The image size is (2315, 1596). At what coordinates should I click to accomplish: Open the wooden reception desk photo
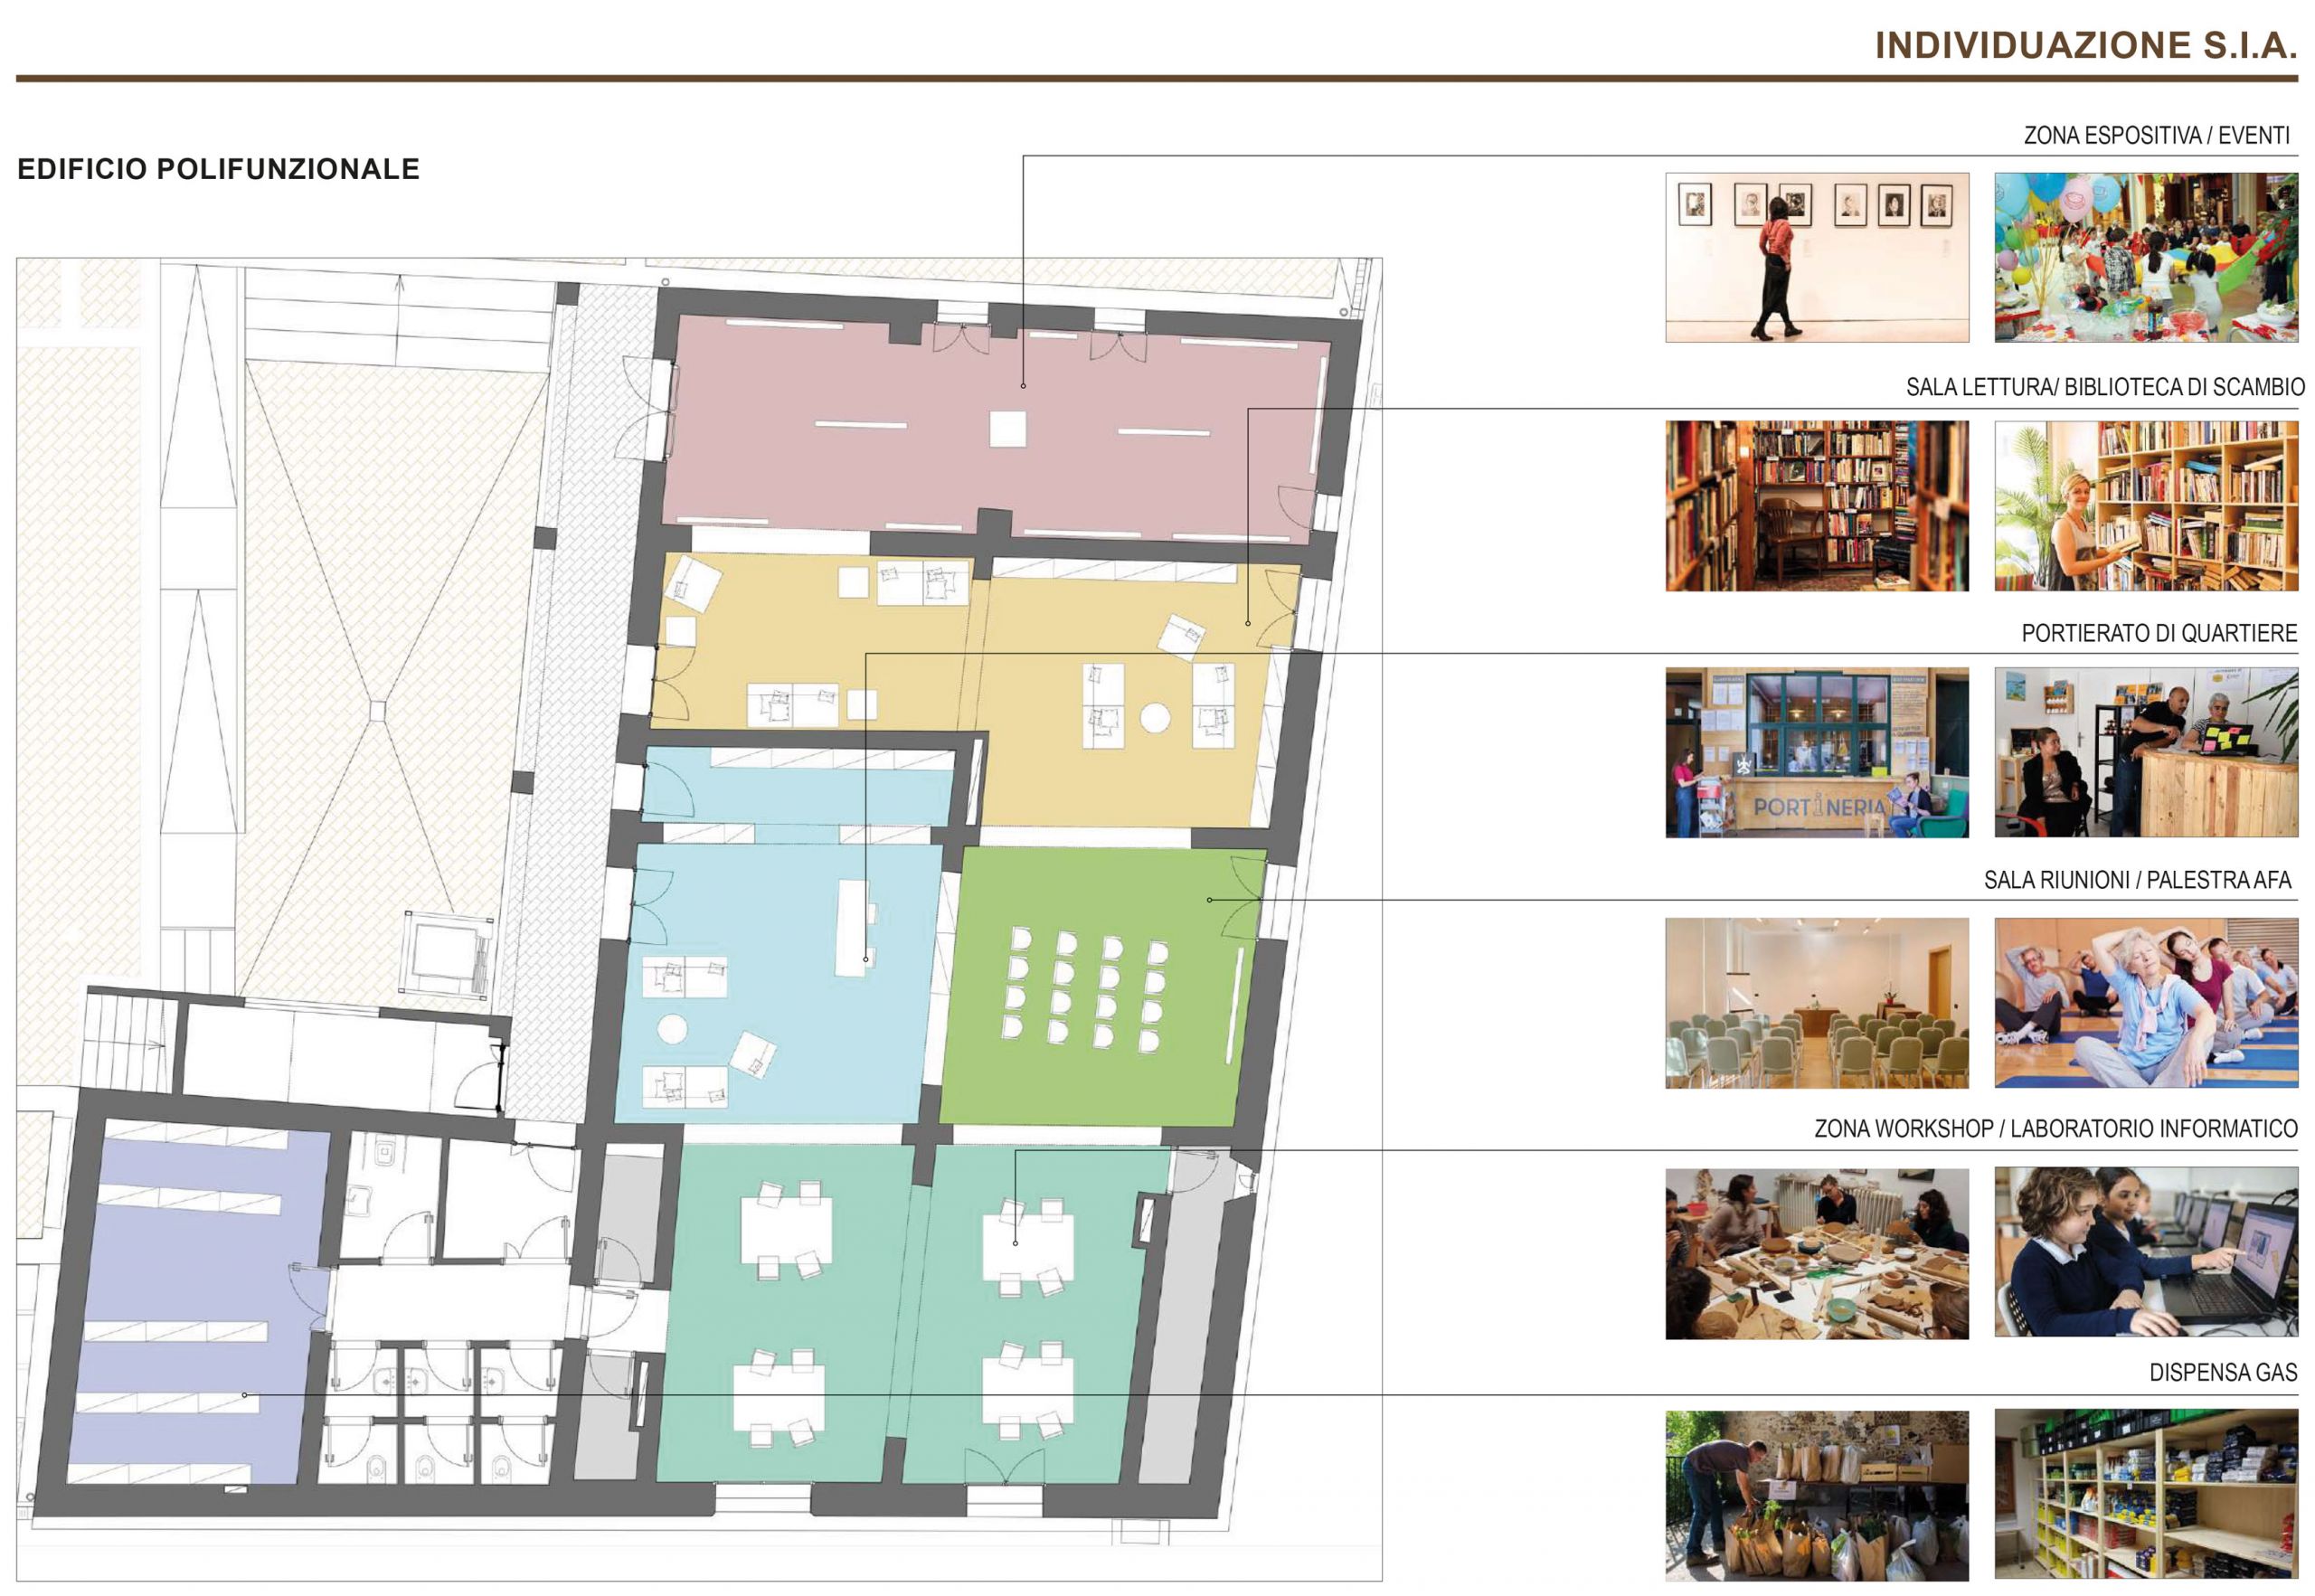(2146, 752)
